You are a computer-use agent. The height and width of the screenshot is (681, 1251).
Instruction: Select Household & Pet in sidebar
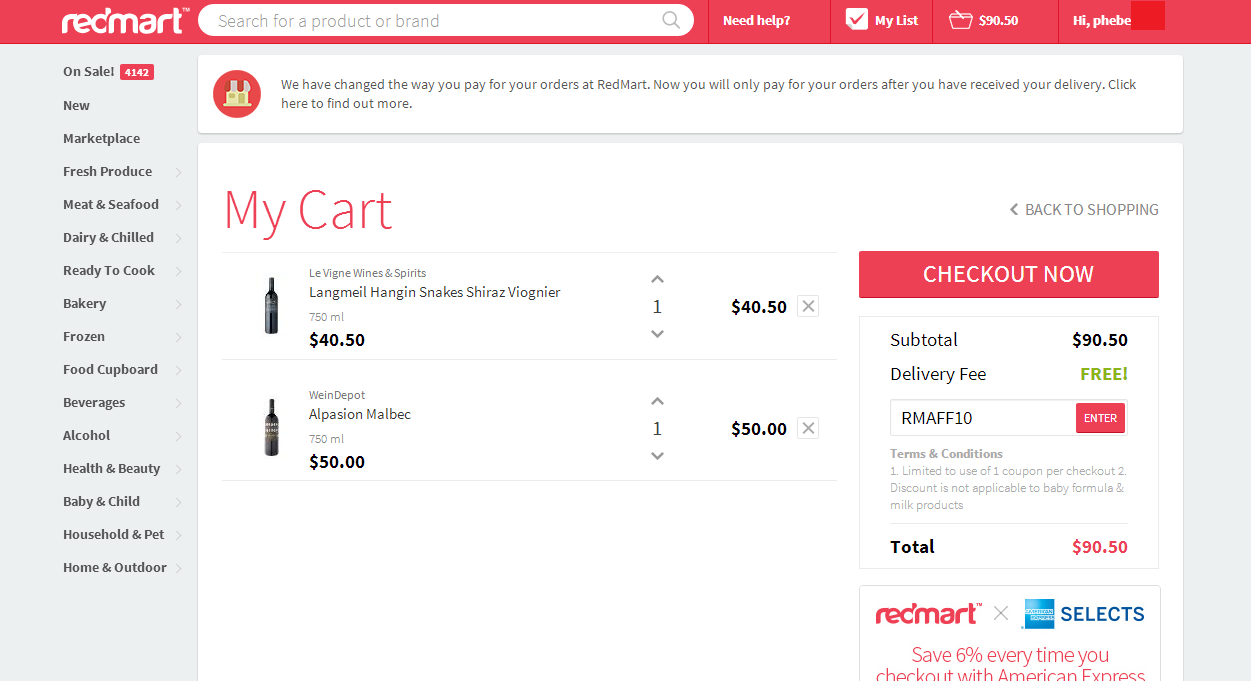(x=113, y=534)
